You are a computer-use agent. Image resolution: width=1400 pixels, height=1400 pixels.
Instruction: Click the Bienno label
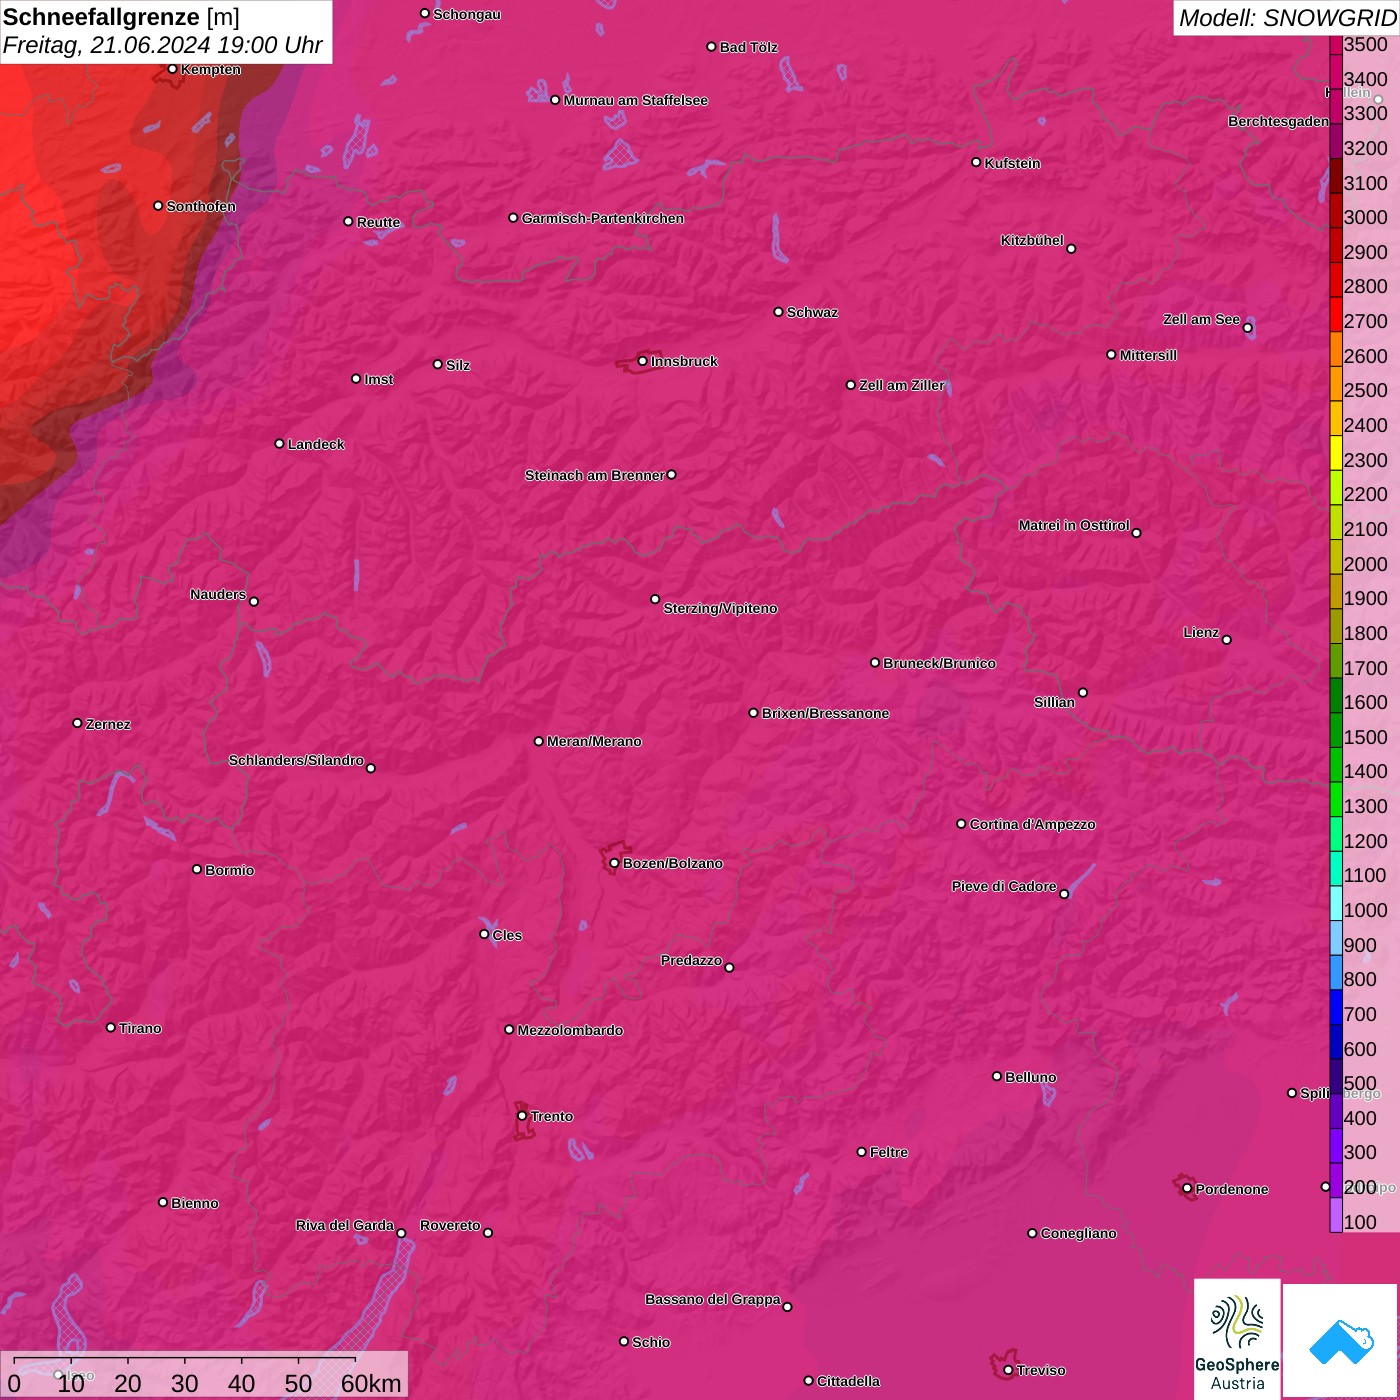coord(195,1203)
